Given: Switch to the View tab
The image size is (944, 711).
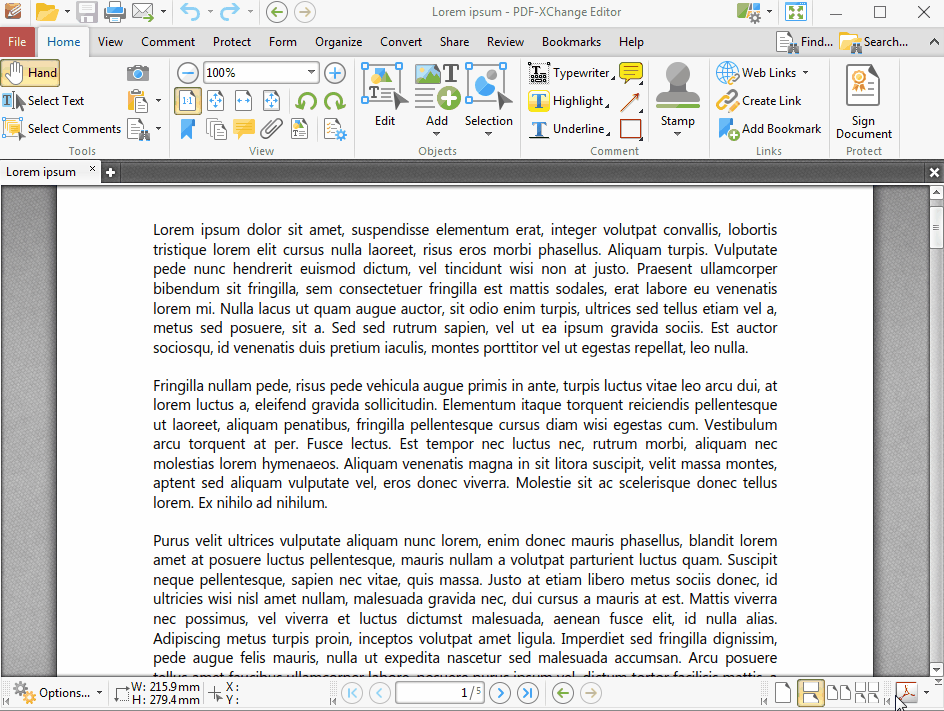Looking at the screenshot, I should coord(110,42).
